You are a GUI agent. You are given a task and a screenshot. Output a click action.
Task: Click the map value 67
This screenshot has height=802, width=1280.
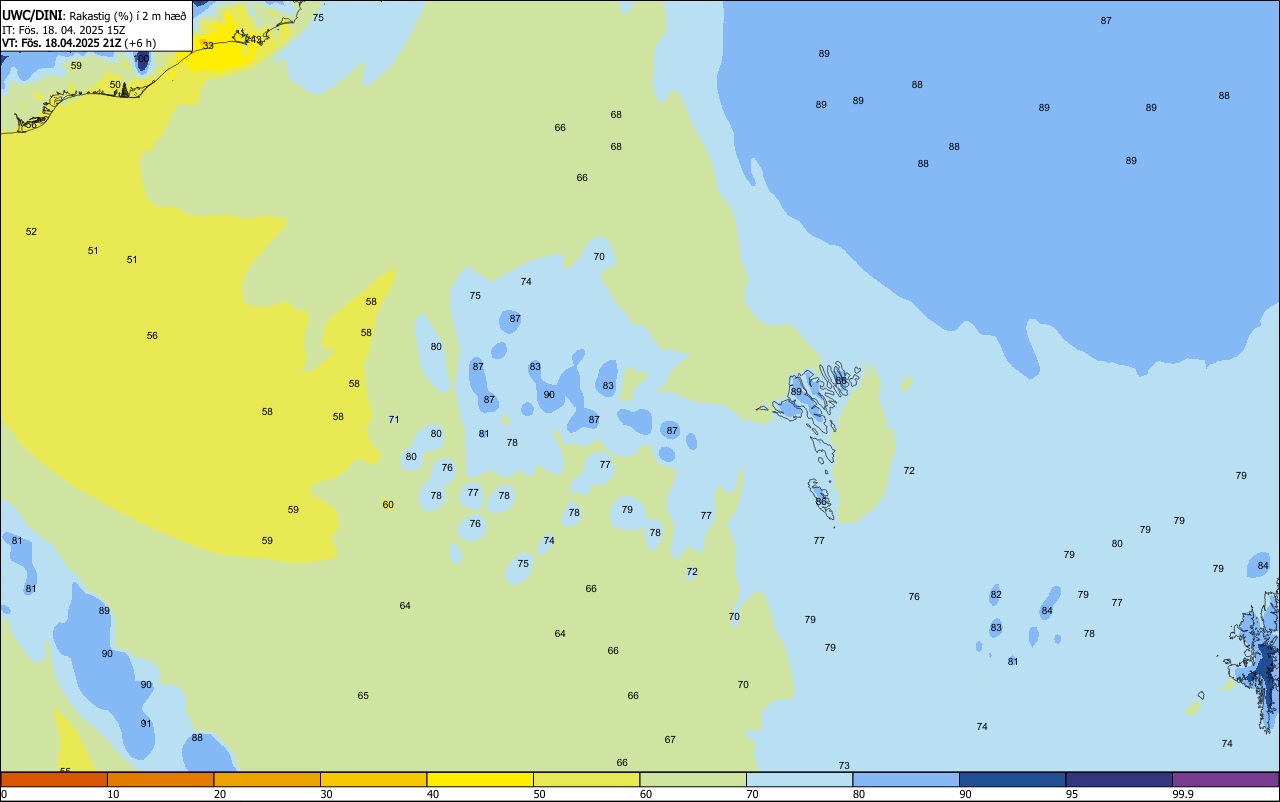(x=670, y=739)
